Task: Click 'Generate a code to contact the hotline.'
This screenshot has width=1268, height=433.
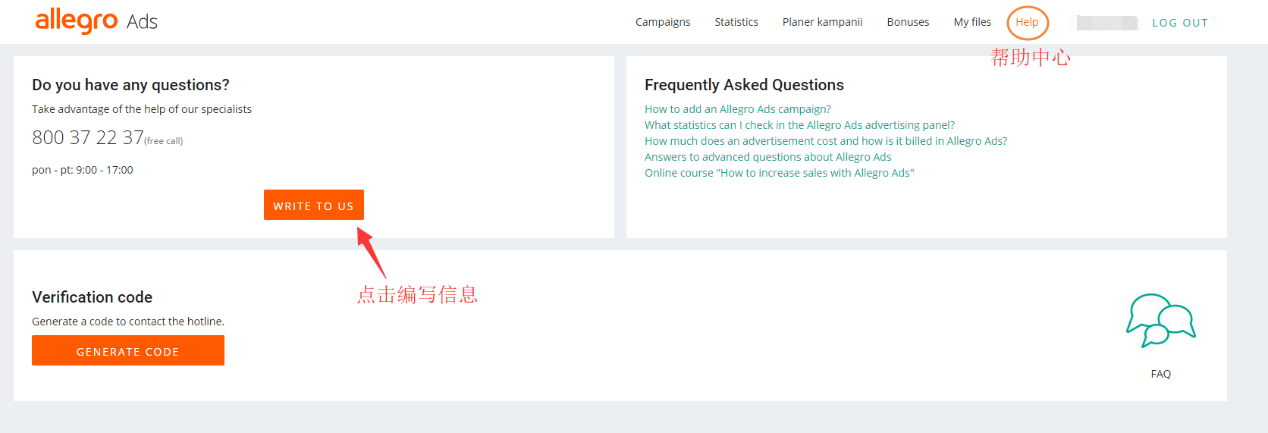Action: (x=128, y=322)
